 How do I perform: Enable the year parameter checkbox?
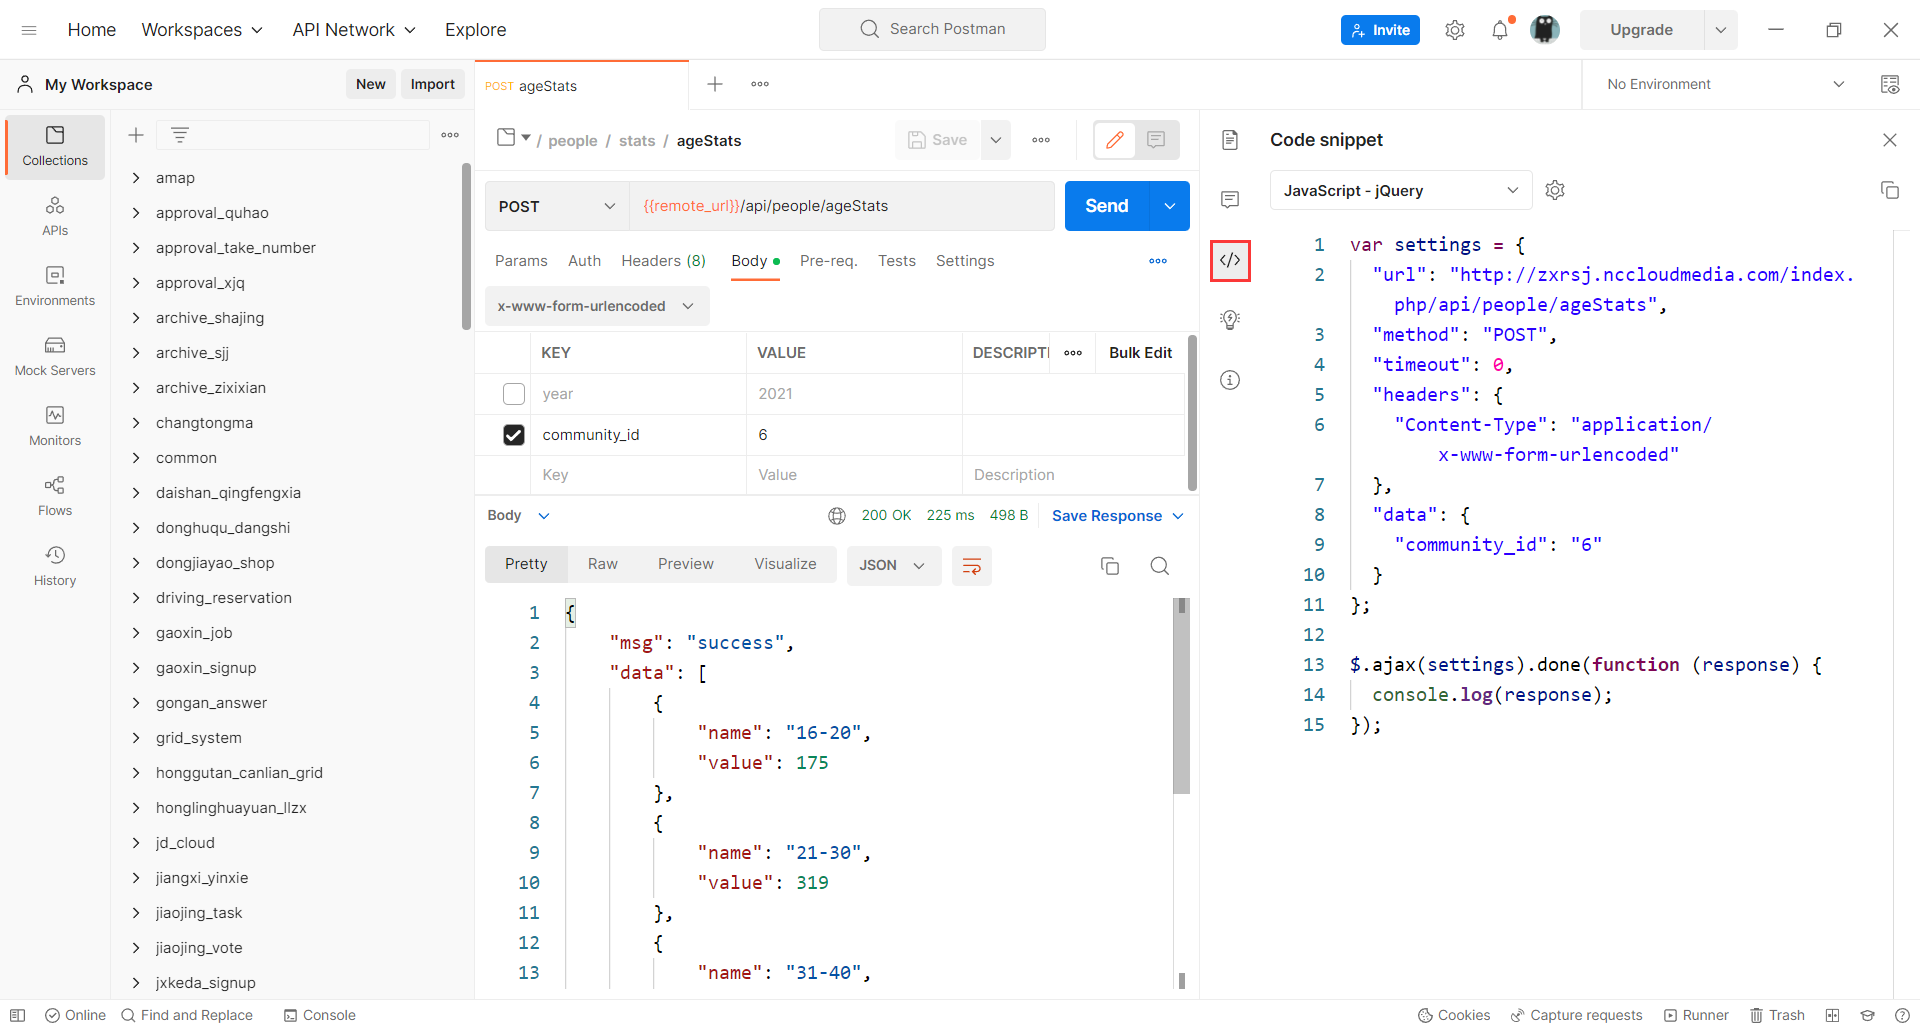point(514,394)
